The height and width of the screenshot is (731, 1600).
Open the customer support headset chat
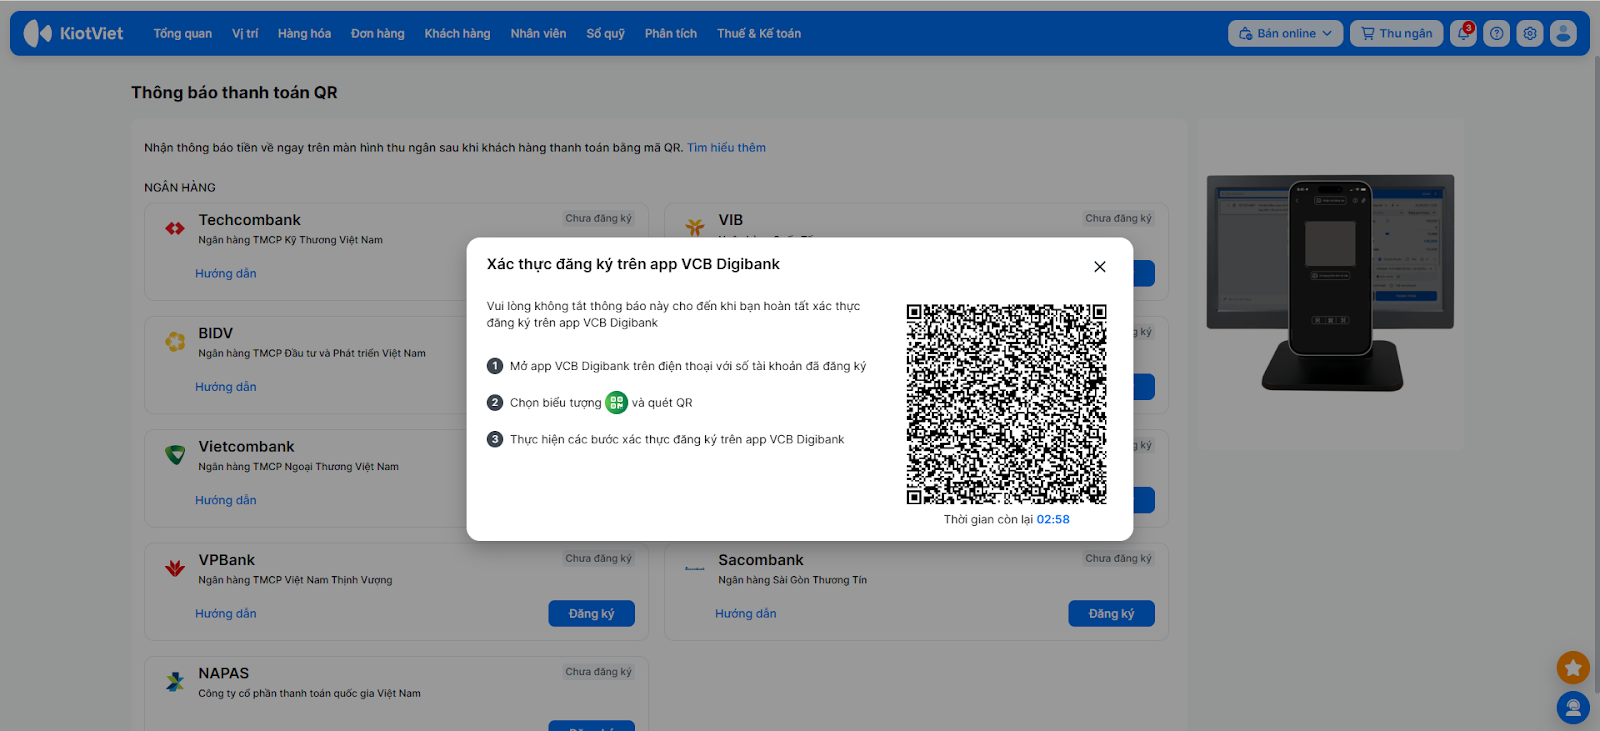coord(1573,708)
